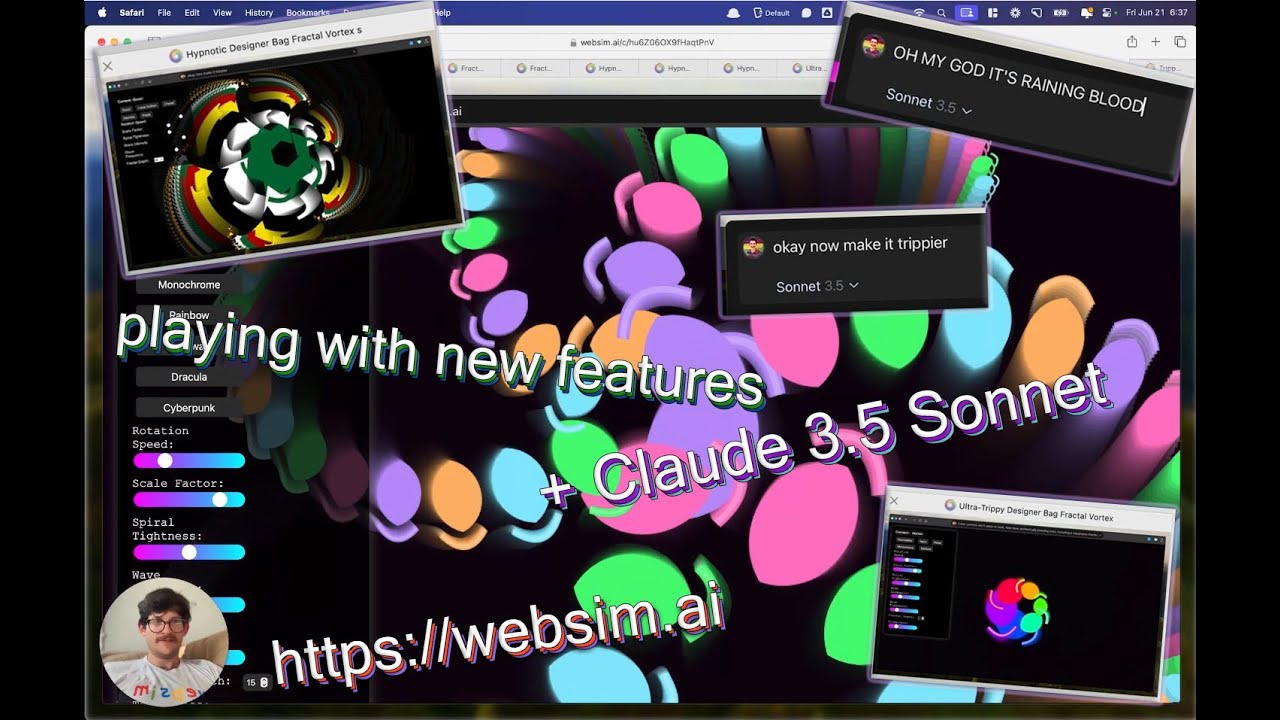Click fractal preview in Ultra-Trippy window
Viewport: 1280px width, 720px height.
click(x=1017, y=609)
